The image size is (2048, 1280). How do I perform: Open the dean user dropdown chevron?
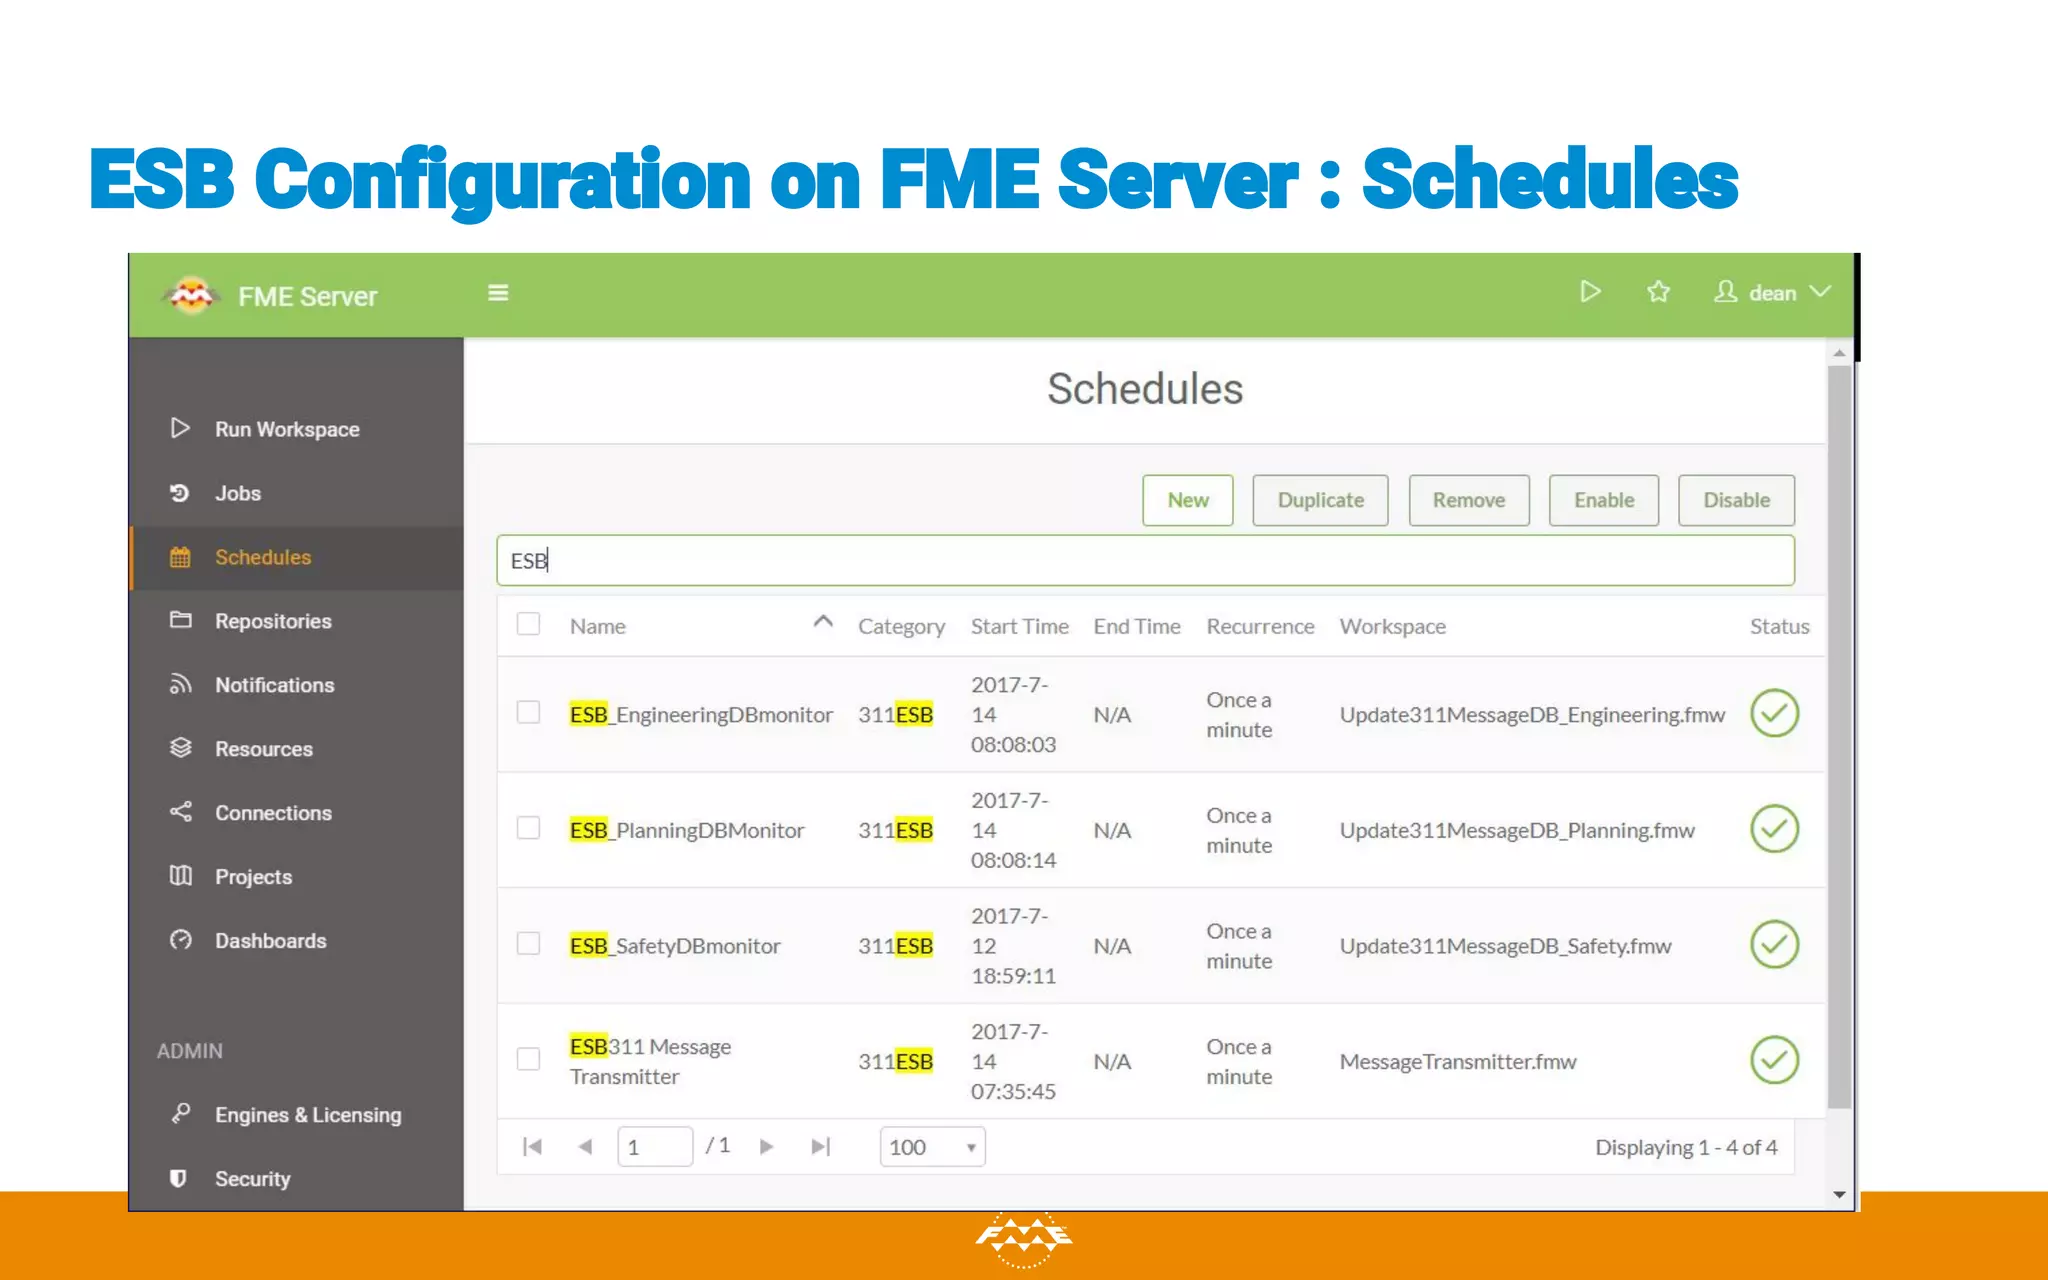pyautogui.click(x=1821, y=292)
